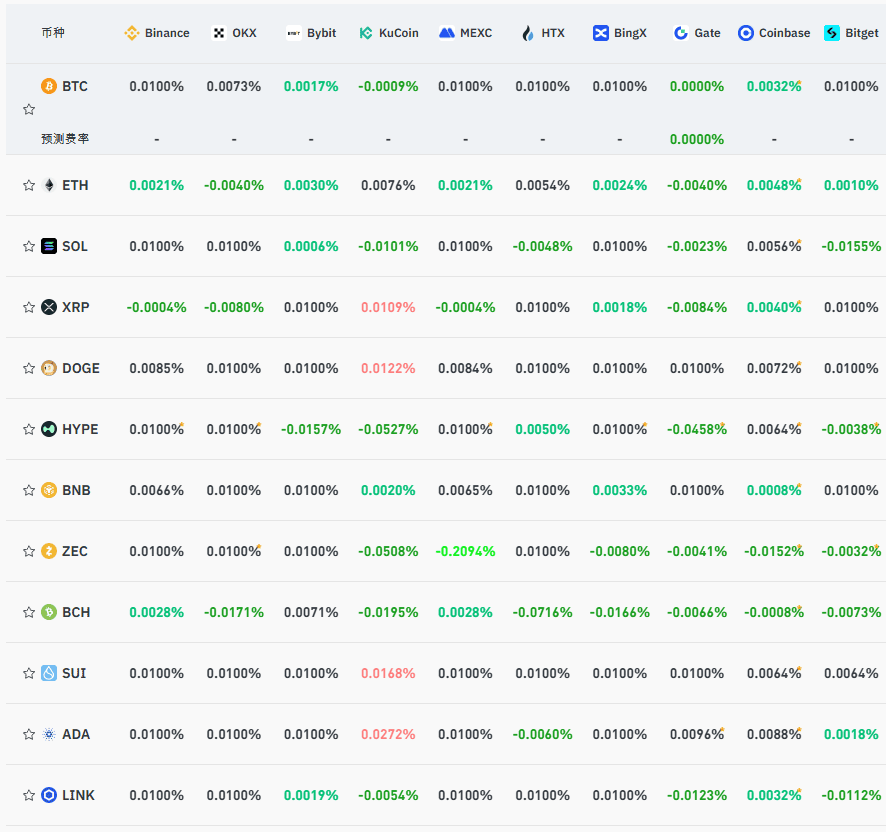The height and width of the screenshot is (832, 886).
Task: Click SOL Bitget rate -0.0155%
Action: 851,246
